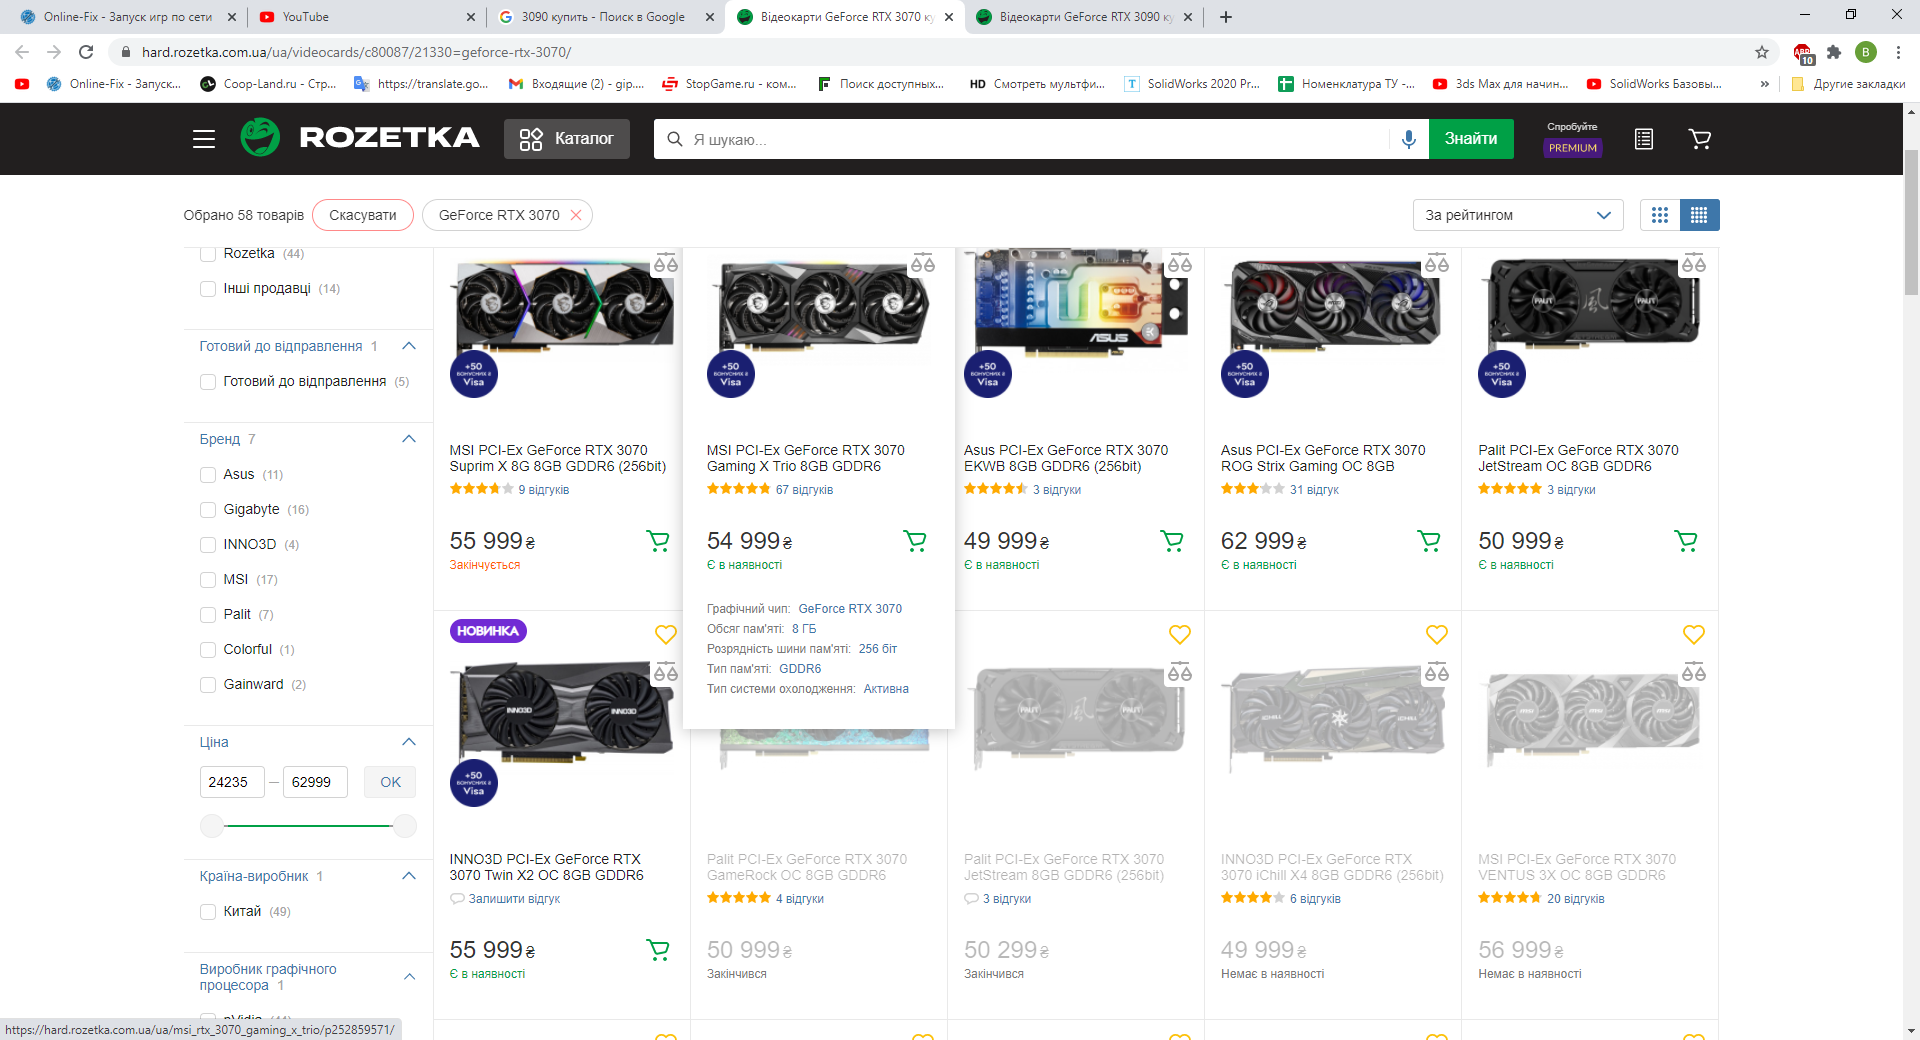The height and width of the screenshot is (1040, 1920).
Task: Apply price range with OK button
Action: point(390,782)
